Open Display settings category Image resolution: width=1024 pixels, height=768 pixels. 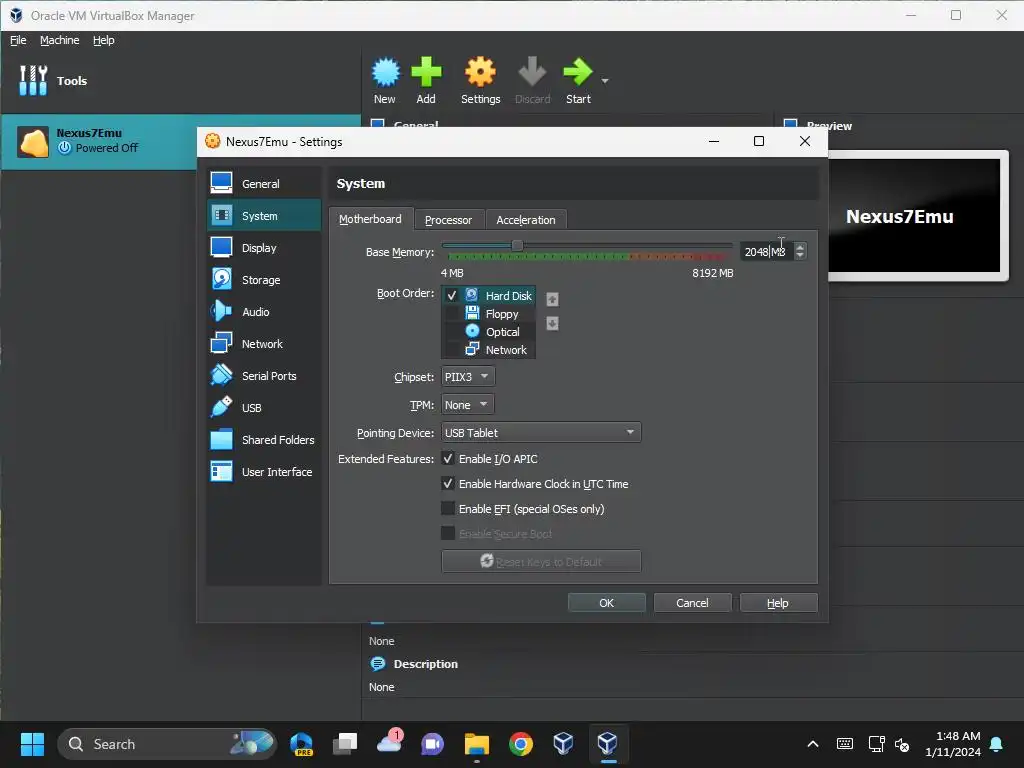coord(264,248)
